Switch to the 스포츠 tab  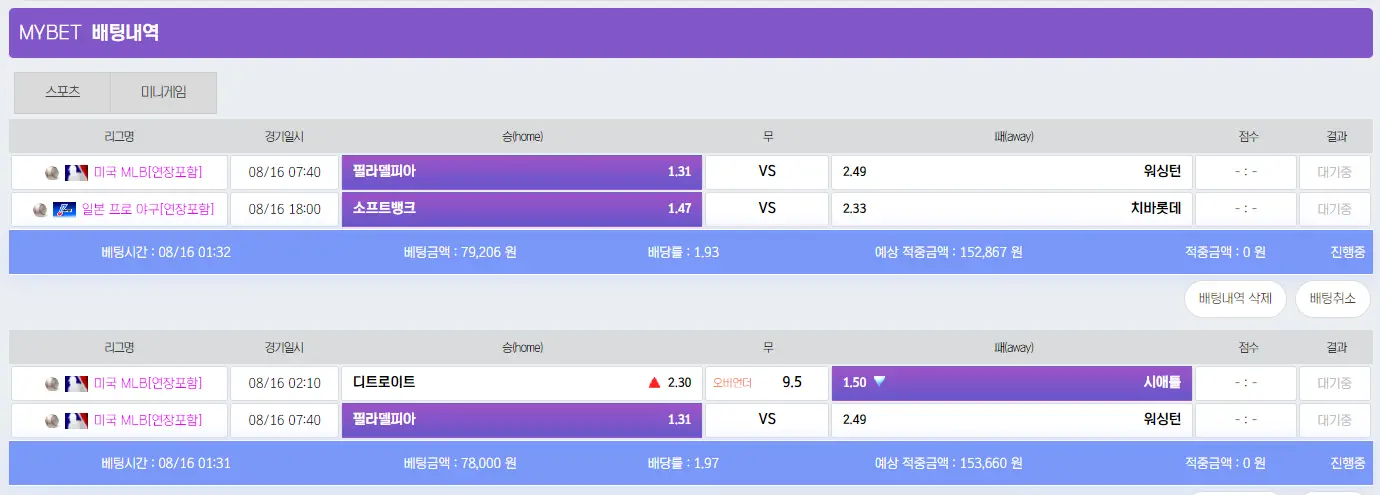63,92
